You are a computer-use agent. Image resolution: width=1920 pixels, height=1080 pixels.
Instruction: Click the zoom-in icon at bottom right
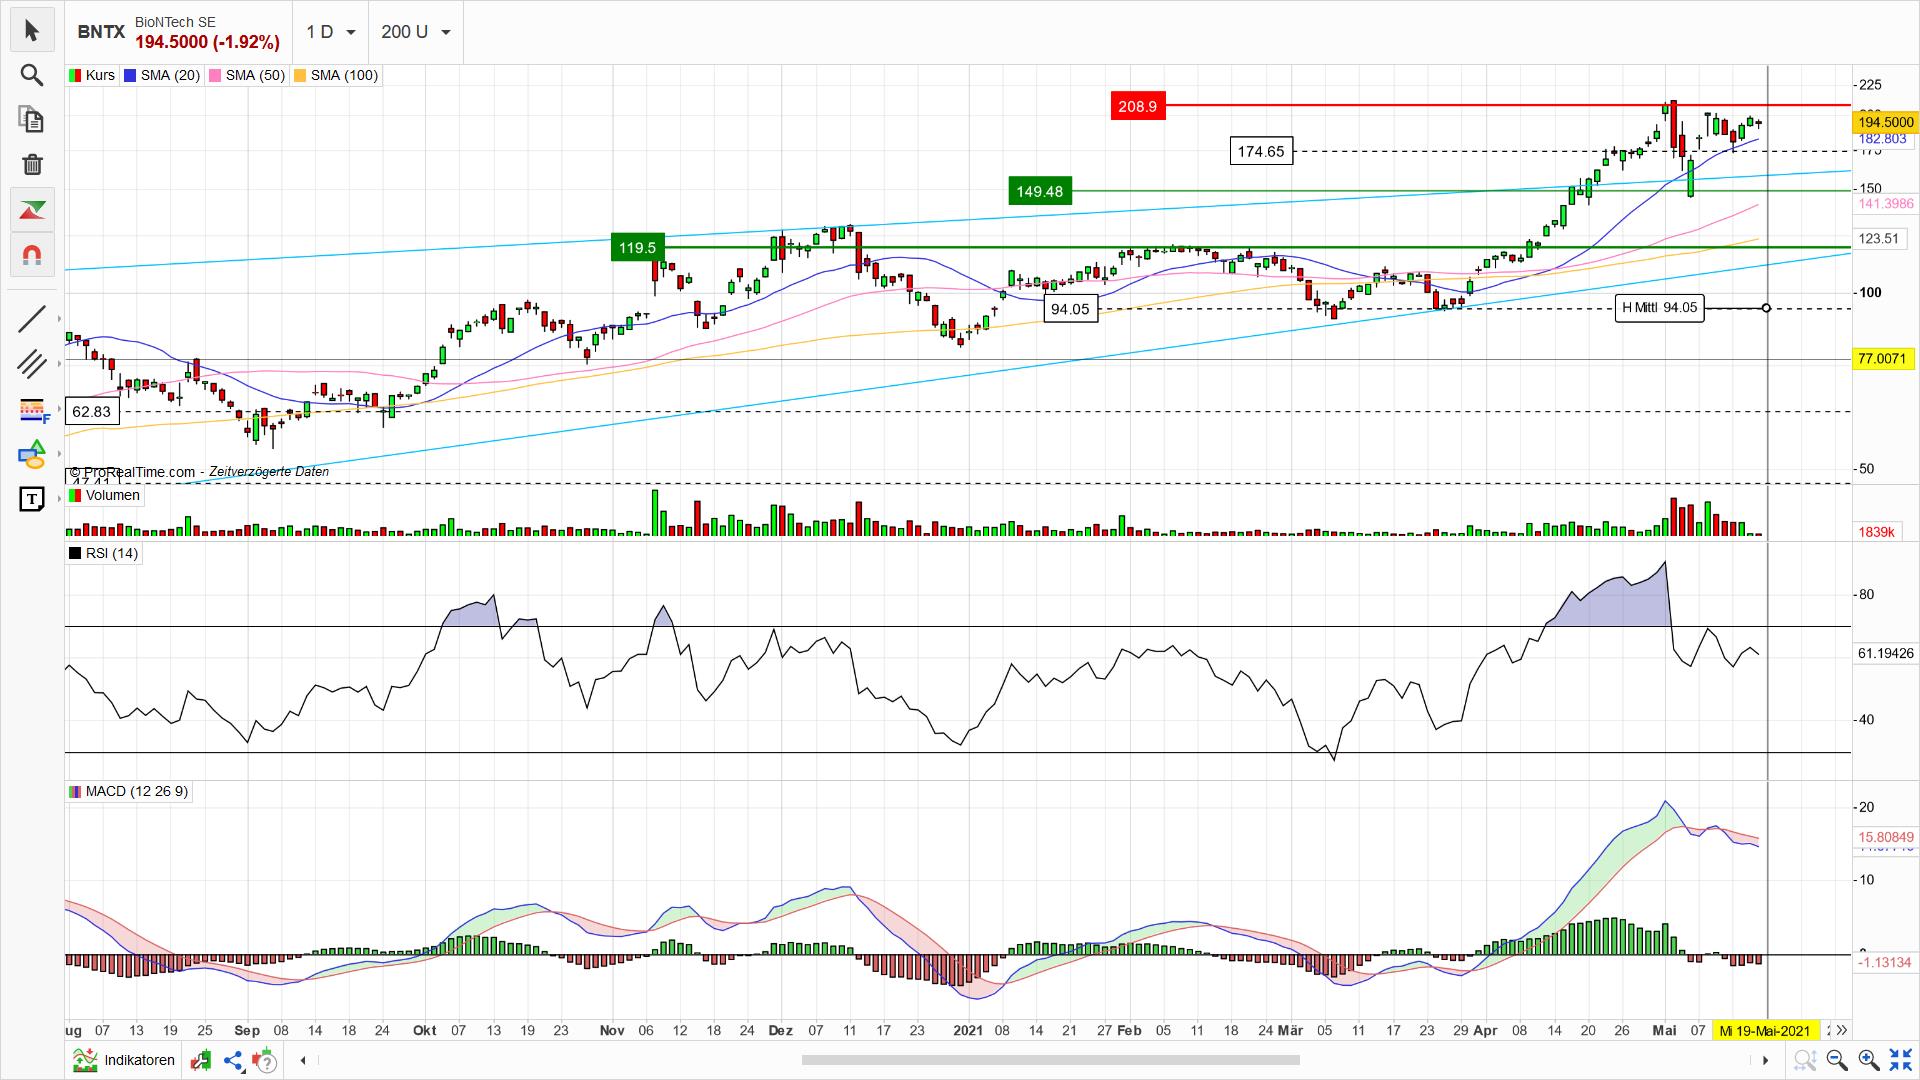coord(1866,1059)
